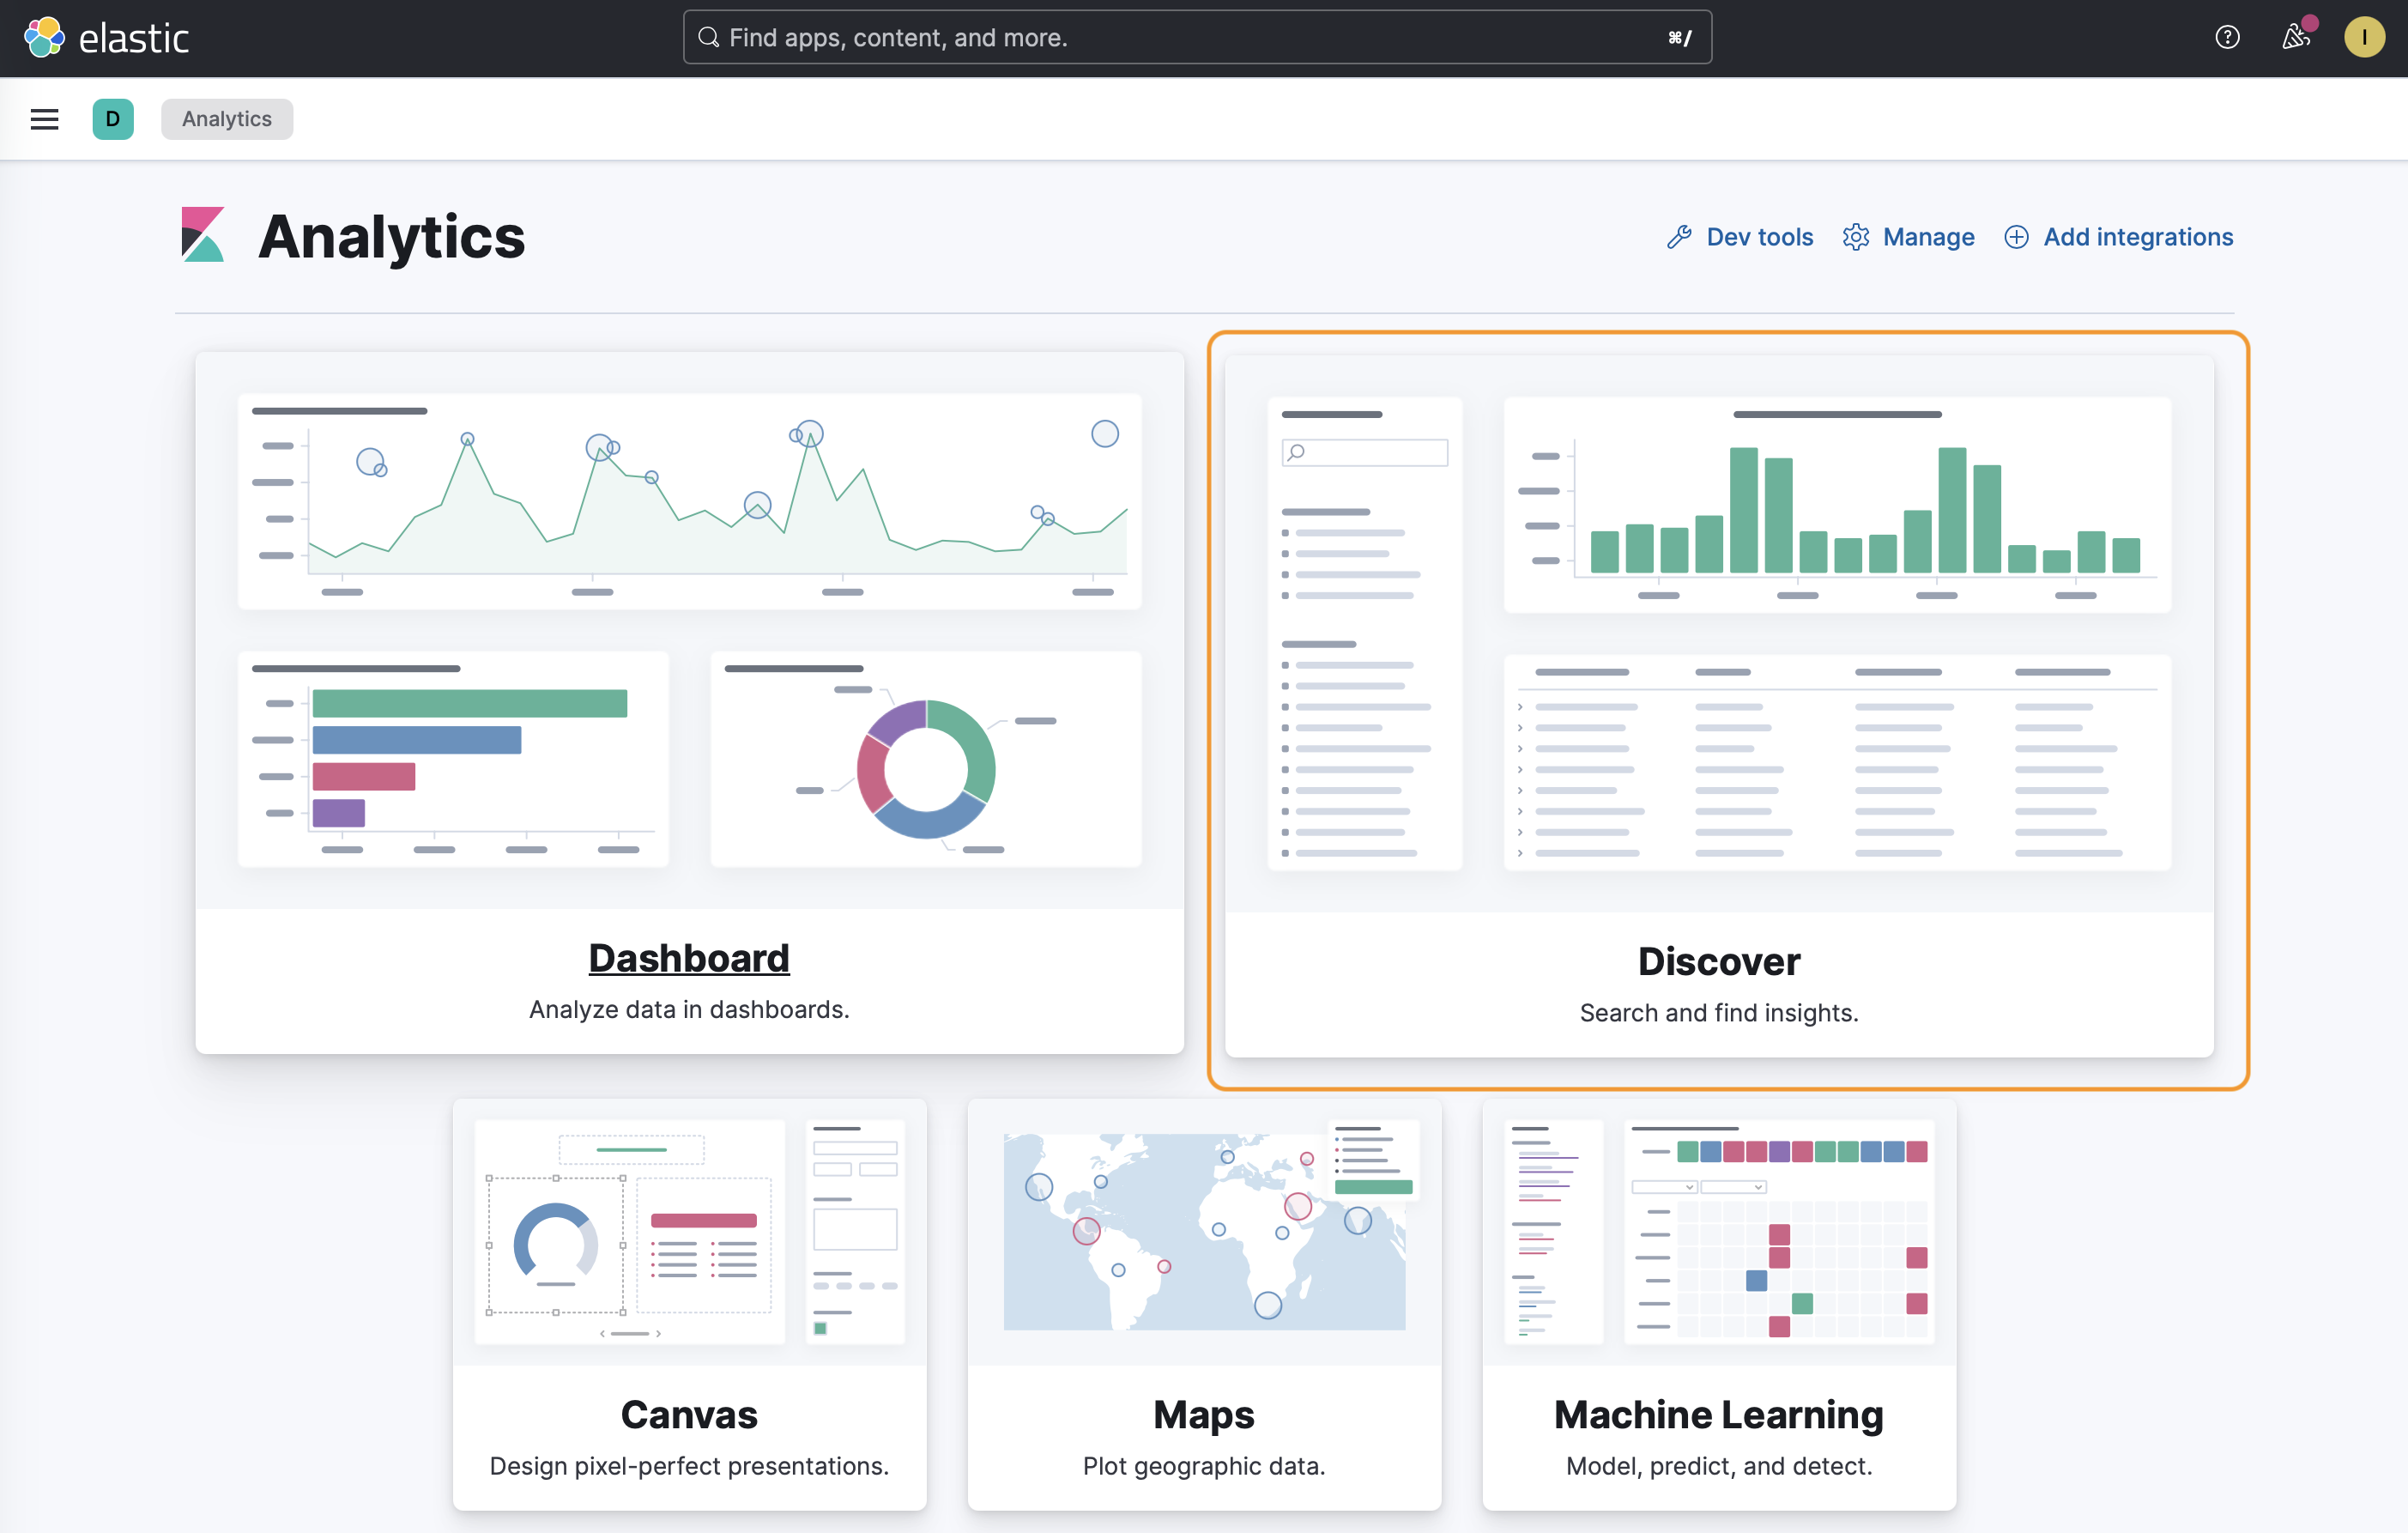2408x1533 pixels.
Task: Open the Discover card
Action: point(1718,961)
